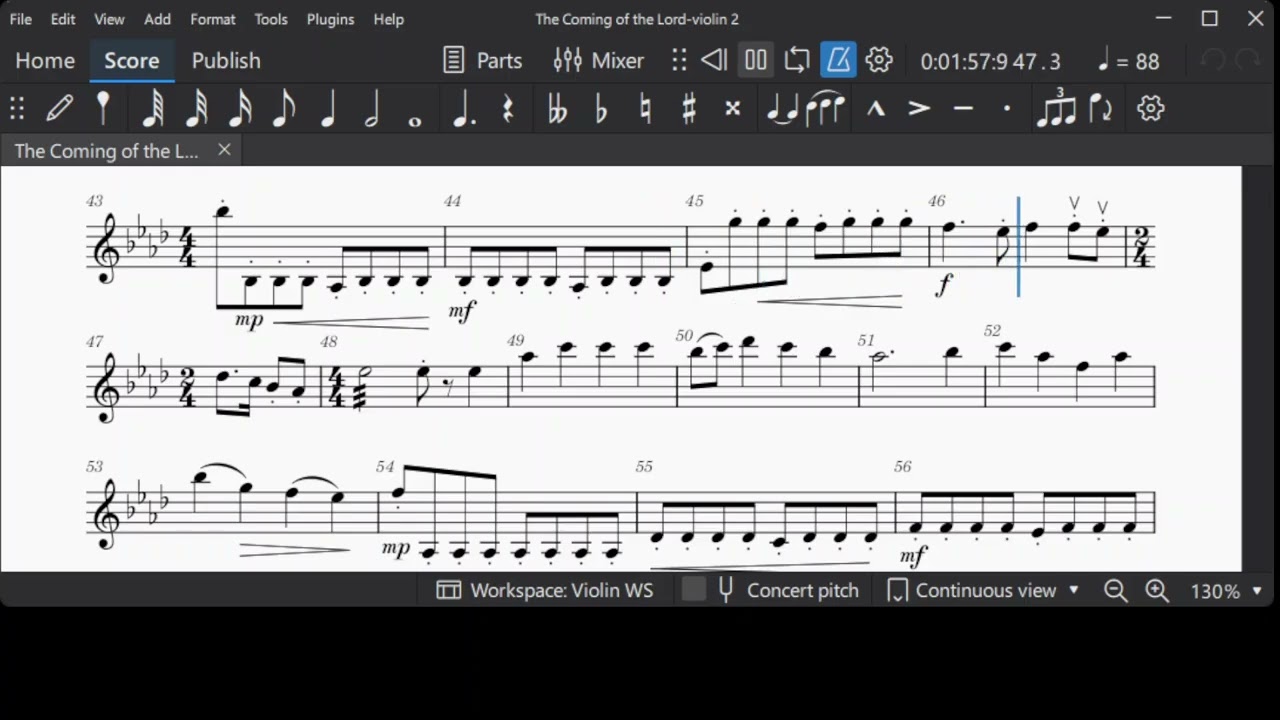1280x720 pixels.
Task: Select the half note duration
Action: coord(372,108)
